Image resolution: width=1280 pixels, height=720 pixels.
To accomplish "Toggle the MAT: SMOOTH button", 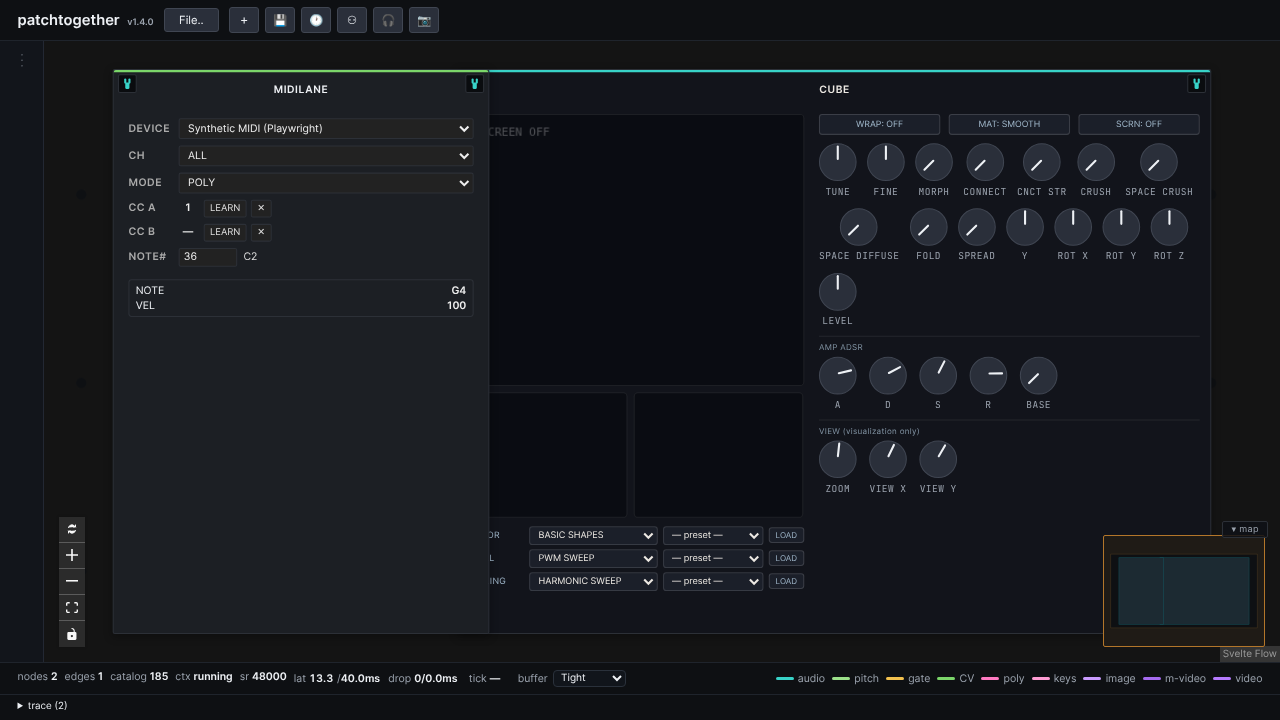I will coord(1009,124).
